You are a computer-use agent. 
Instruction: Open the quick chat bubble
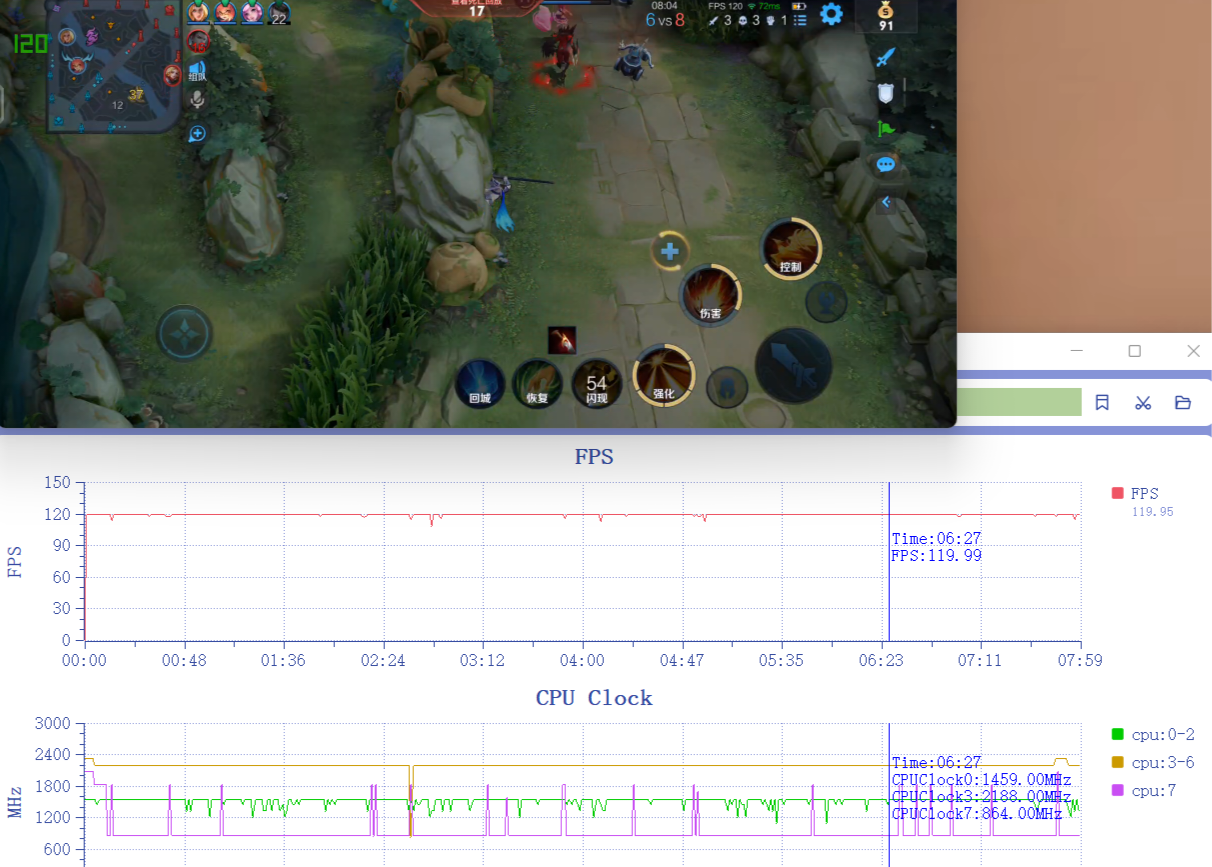tap(885, 165)
